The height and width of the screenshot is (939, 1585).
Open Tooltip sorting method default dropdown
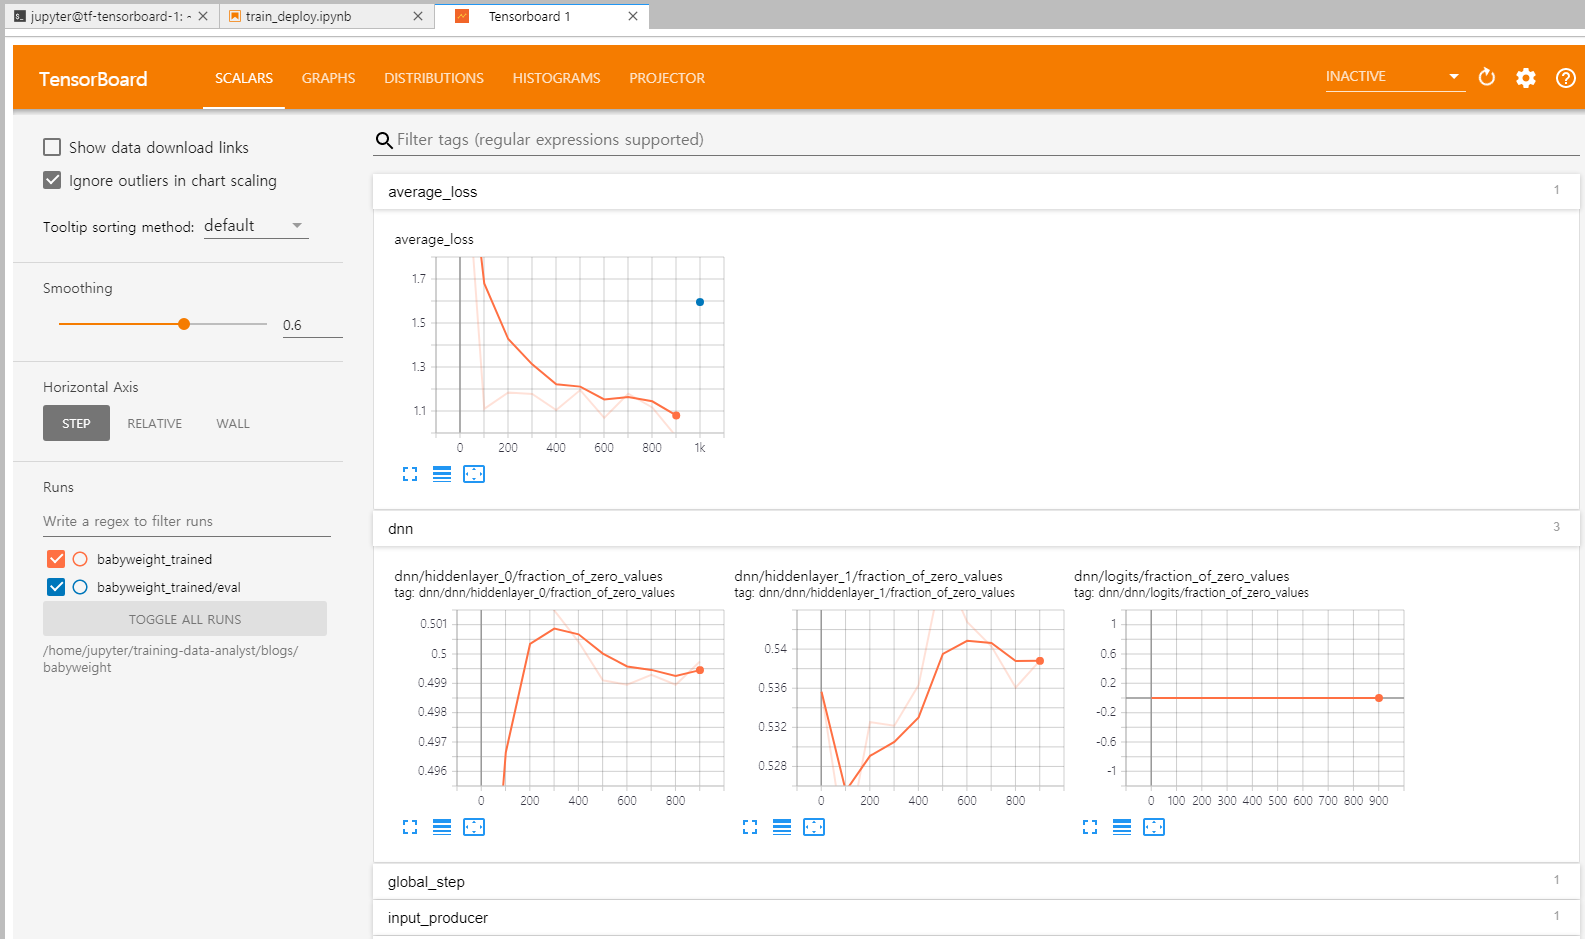point(256,226)
